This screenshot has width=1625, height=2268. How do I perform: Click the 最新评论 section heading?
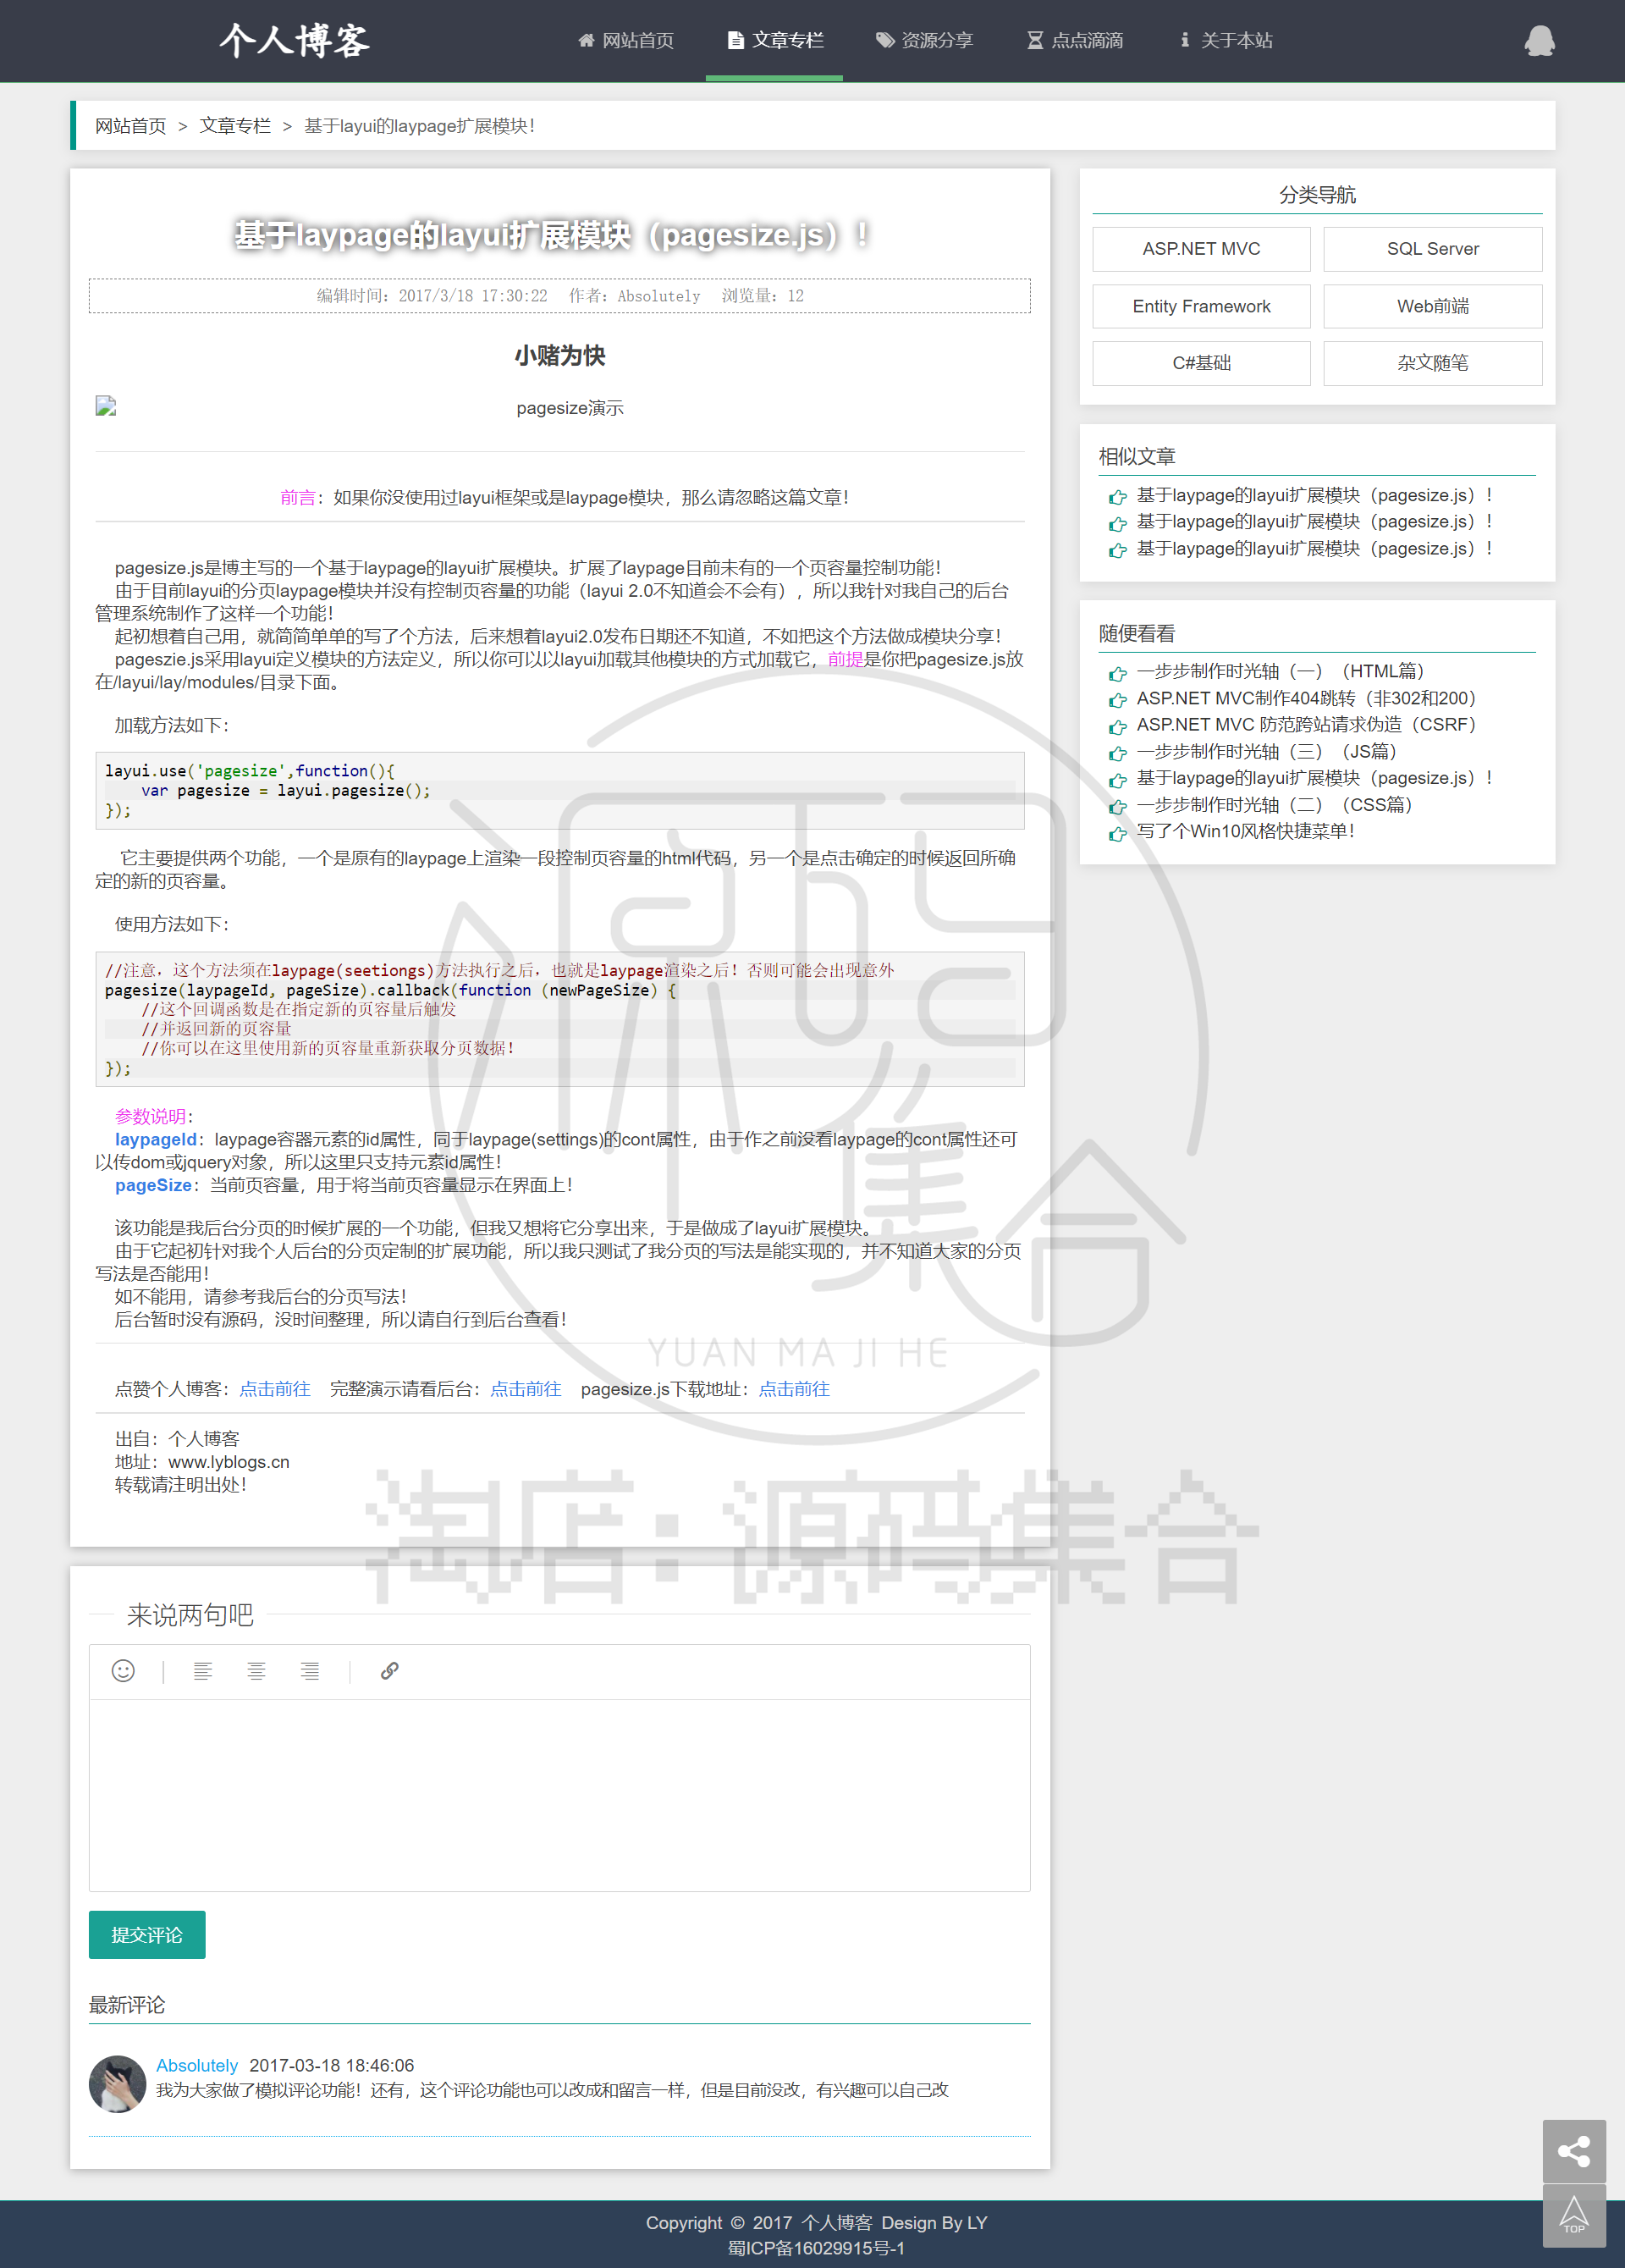click(127, 2005)
